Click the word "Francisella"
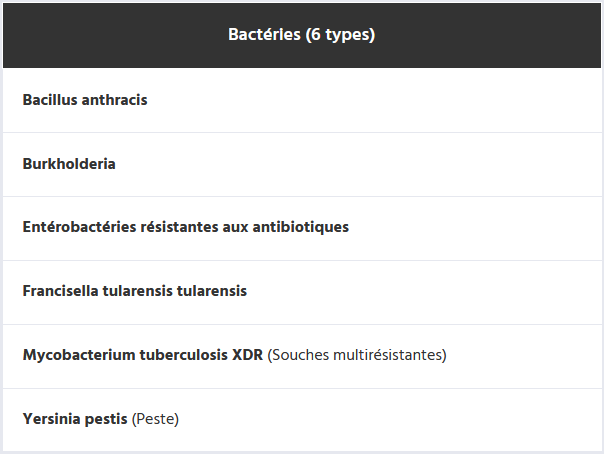Image resolution: width=604 pixels, height=454 pixels. tap(62, 291)
